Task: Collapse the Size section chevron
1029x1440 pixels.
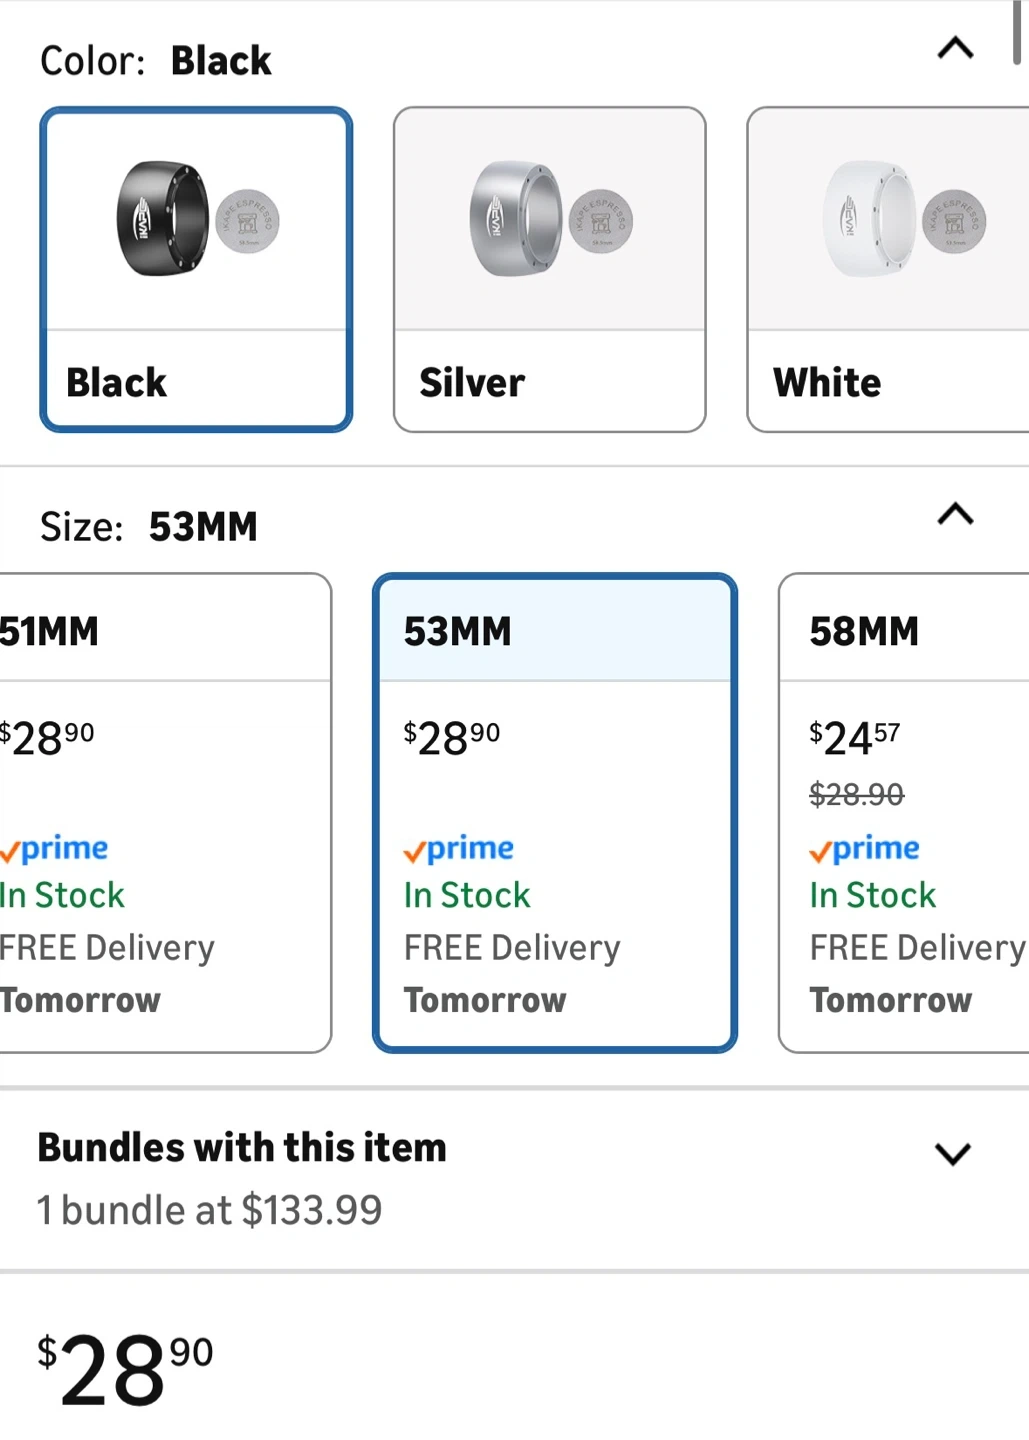Action: [x=955, y=514]
